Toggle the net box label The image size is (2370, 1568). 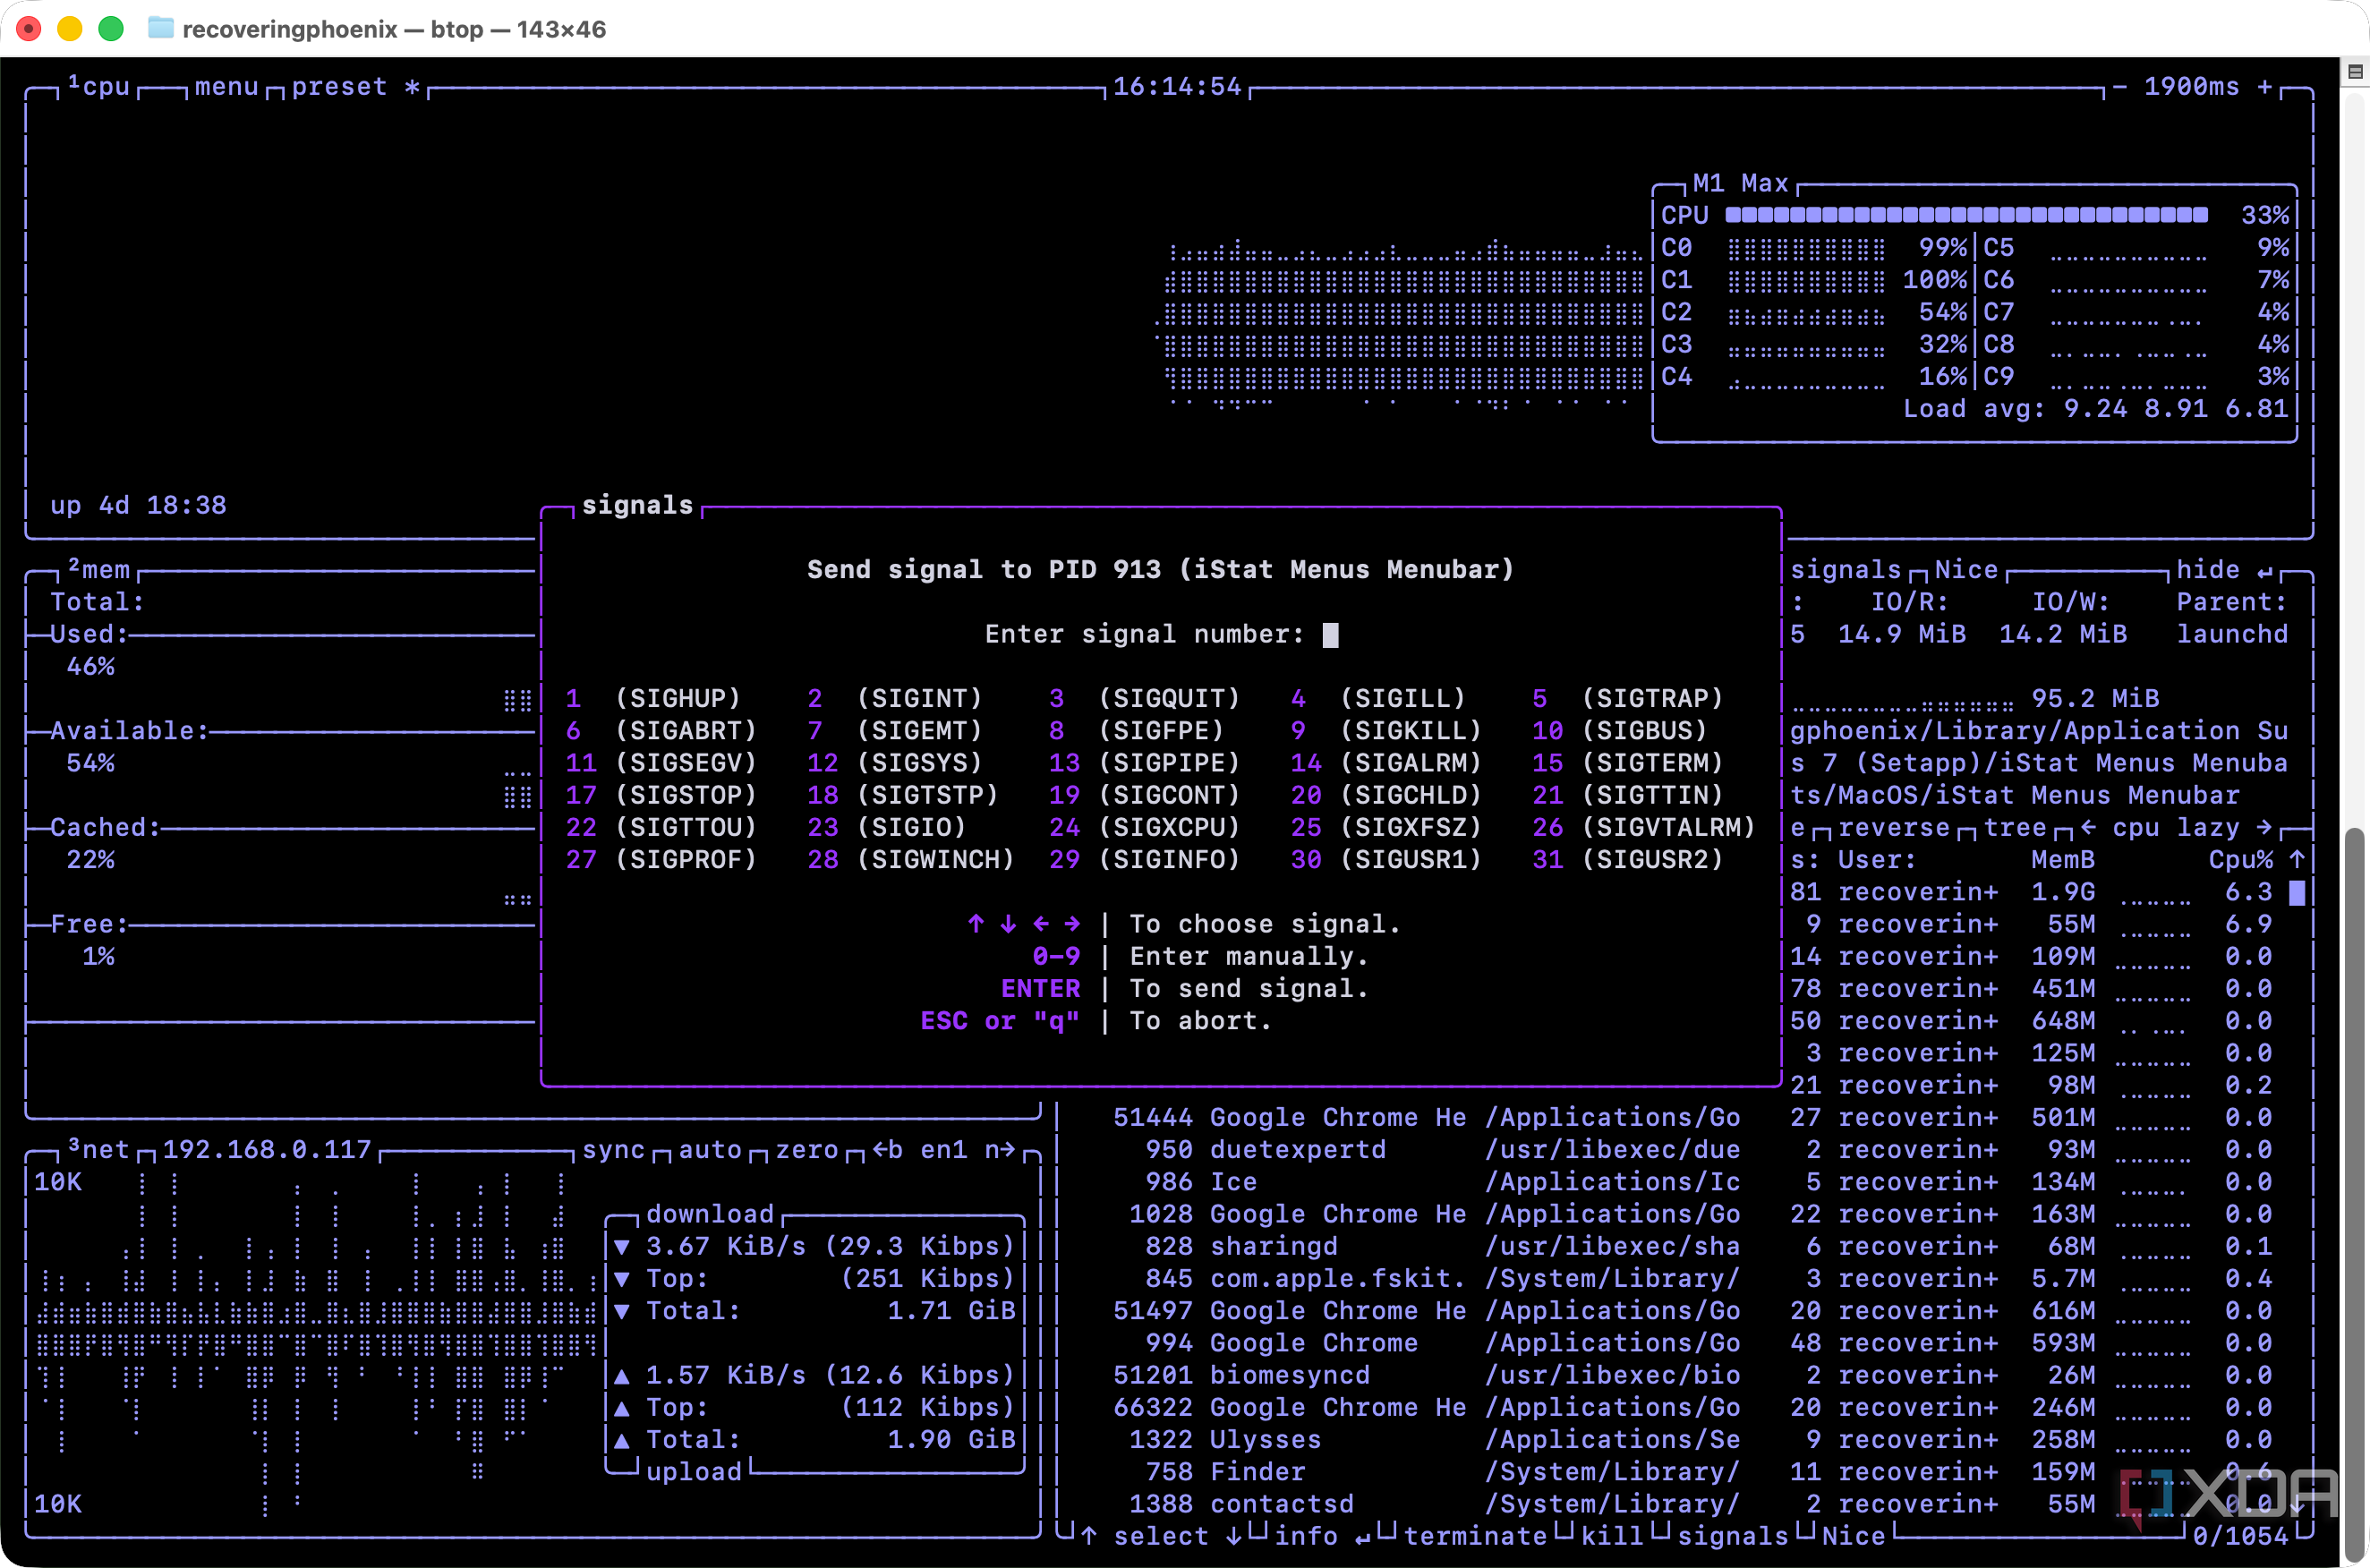coord(99,1150)
